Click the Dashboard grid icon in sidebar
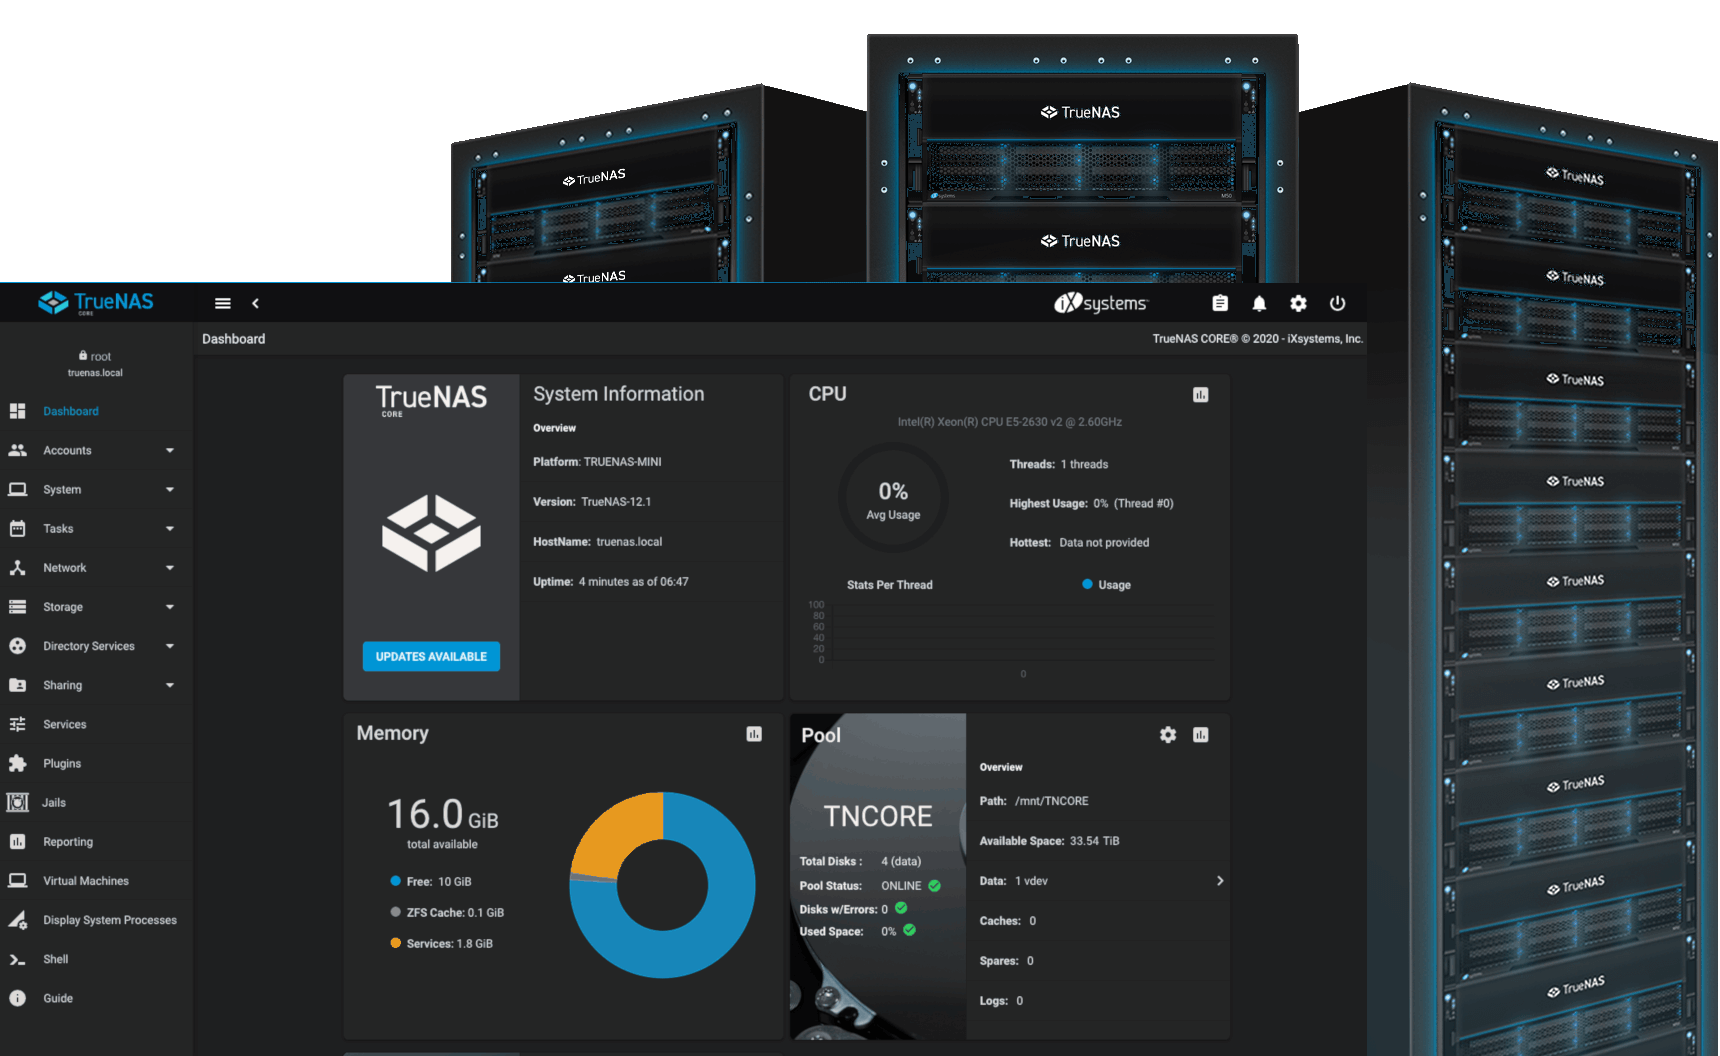 click(x=17, y=411)
